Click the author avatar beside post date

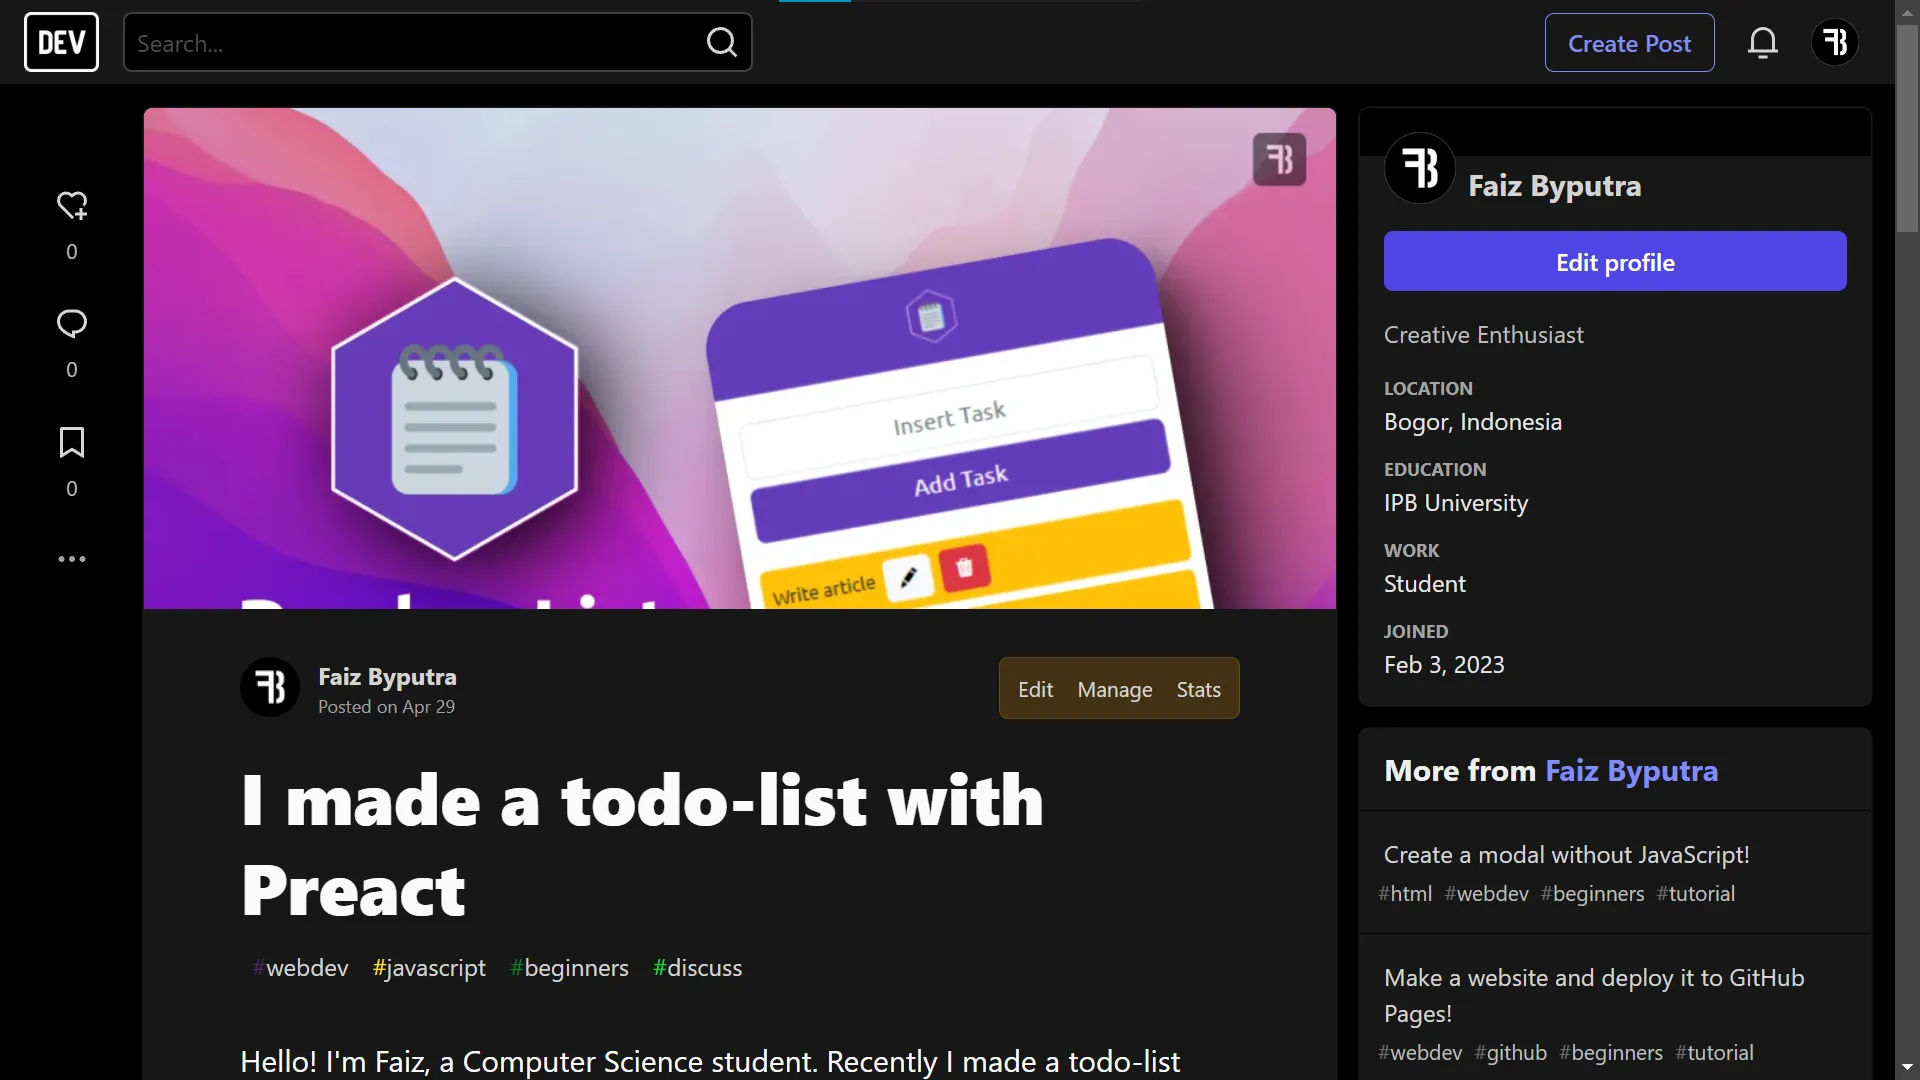[270, 687]
